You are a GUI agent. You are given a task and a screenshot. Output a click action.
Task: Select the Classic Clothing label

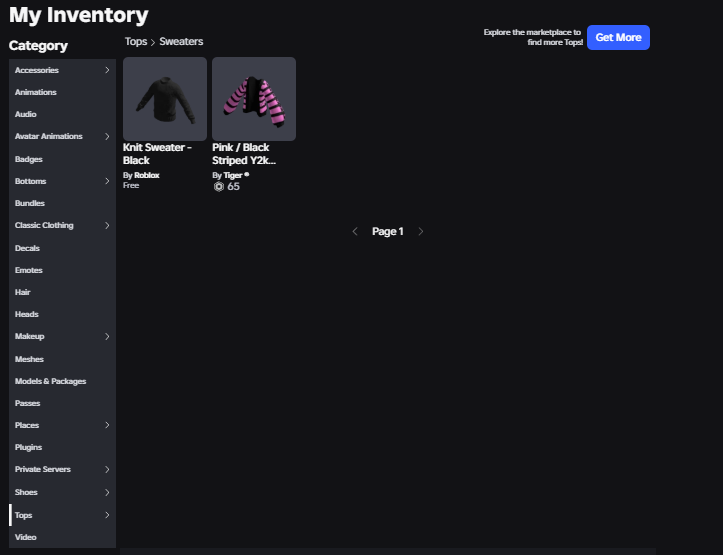coord(44,225)
